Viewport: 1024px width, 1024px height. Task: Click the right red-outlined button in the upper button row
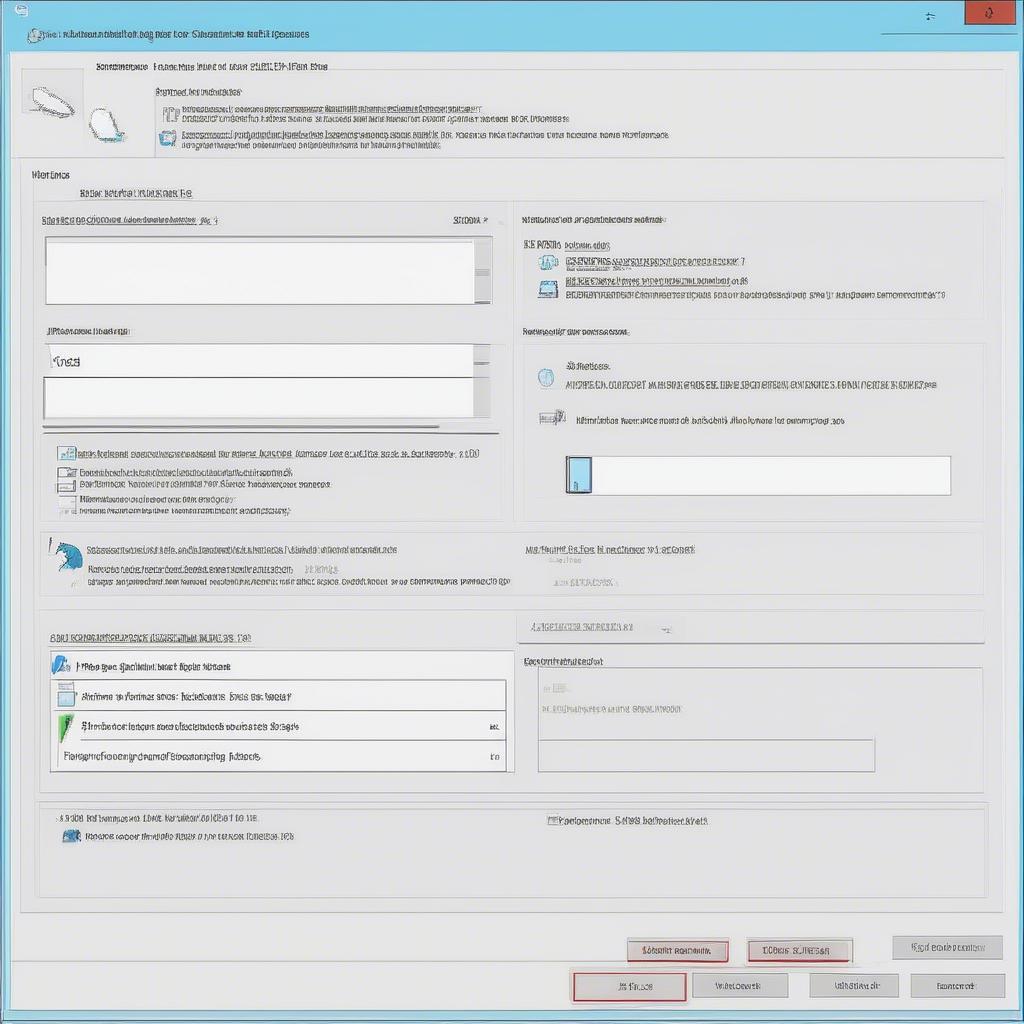pos(799,950)
